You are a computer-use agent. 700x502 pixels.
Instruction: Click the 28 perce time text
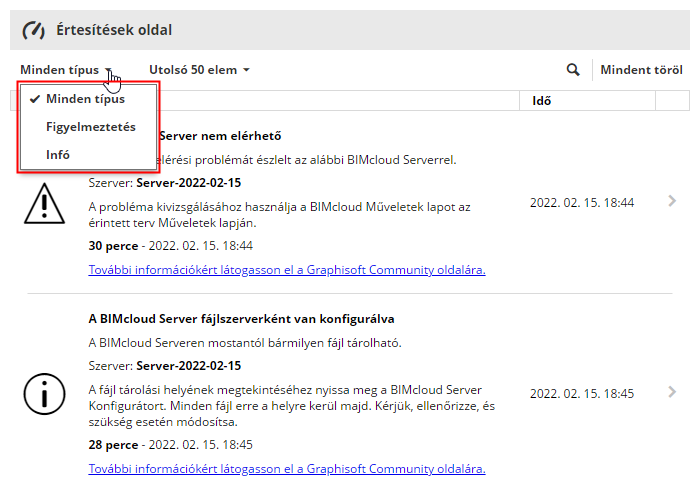click(x=113, y=445)
